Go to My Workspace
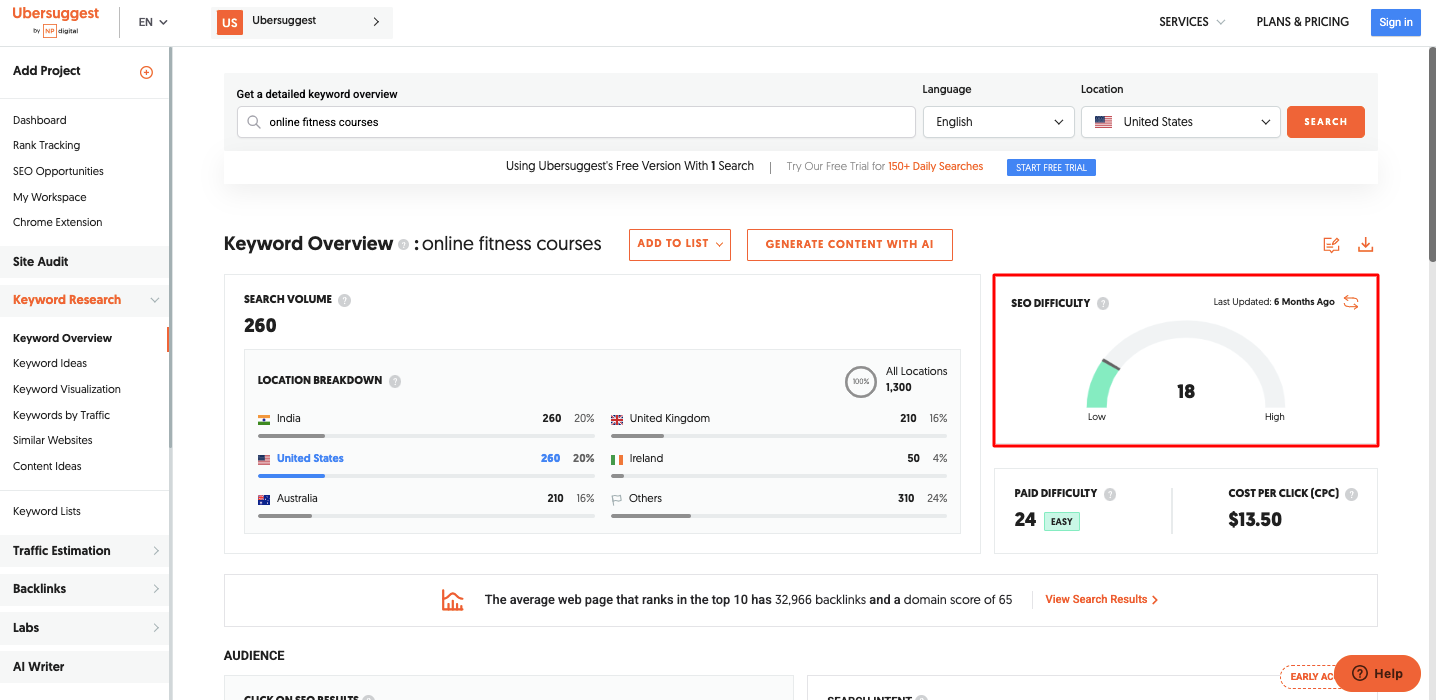This screenshot has width=1436, height=700. click(50, 198)
